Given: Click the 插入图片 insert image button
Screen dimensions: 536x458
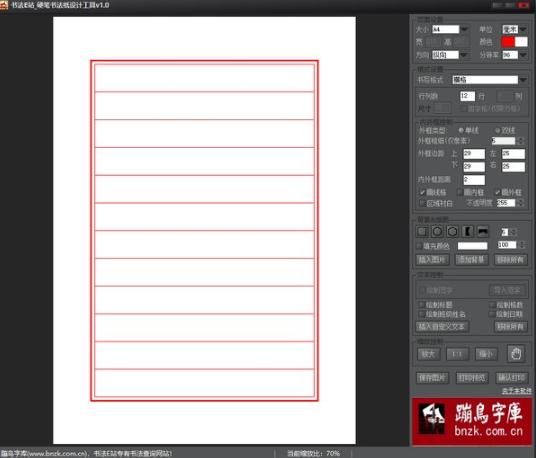Looking at the screenshot, I should click(432, 260).
